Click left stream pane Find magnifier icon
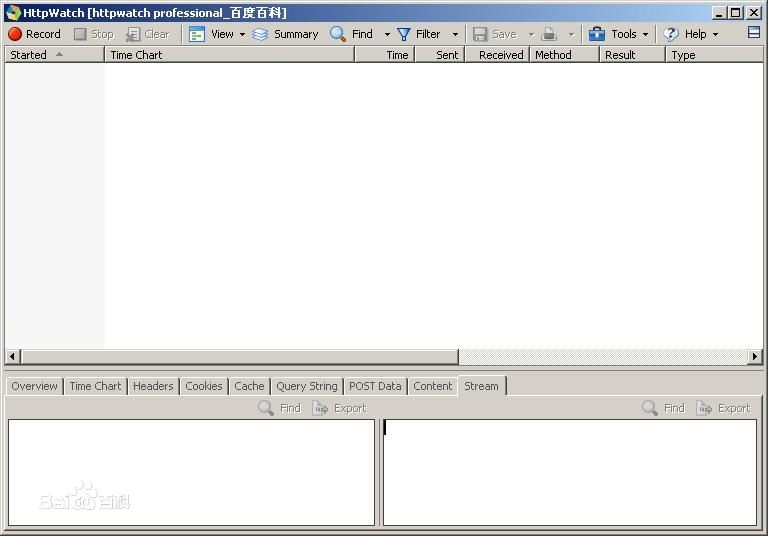Screen dimensions: 768x536 coord(265,408)
